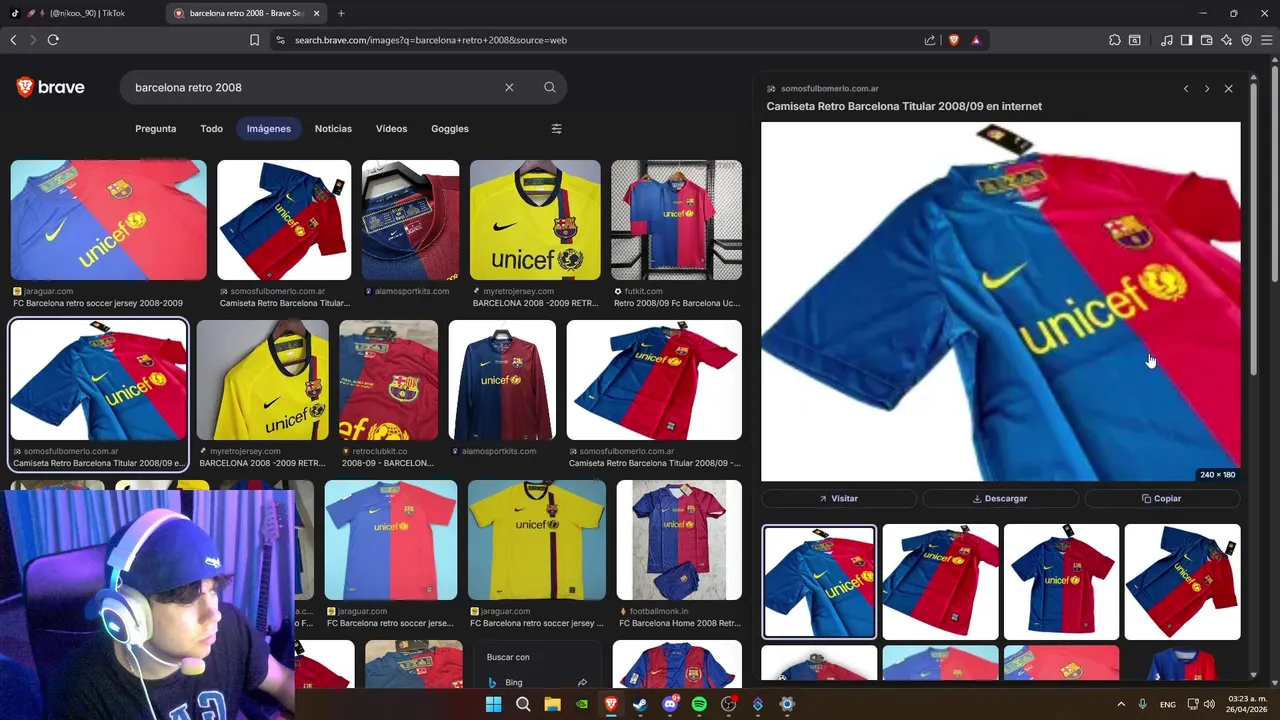Open Leo AI sparkle icon

[1226, 40]
